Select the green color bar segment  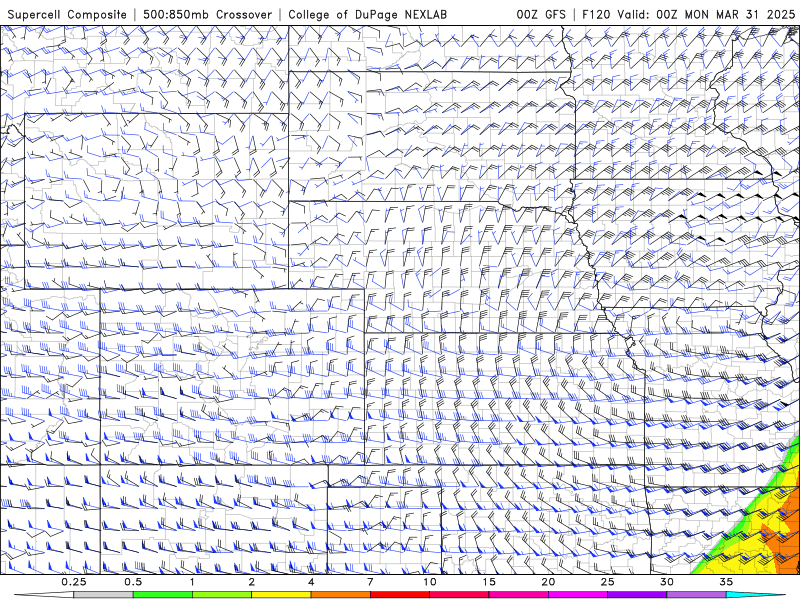[x=162, y=595]
